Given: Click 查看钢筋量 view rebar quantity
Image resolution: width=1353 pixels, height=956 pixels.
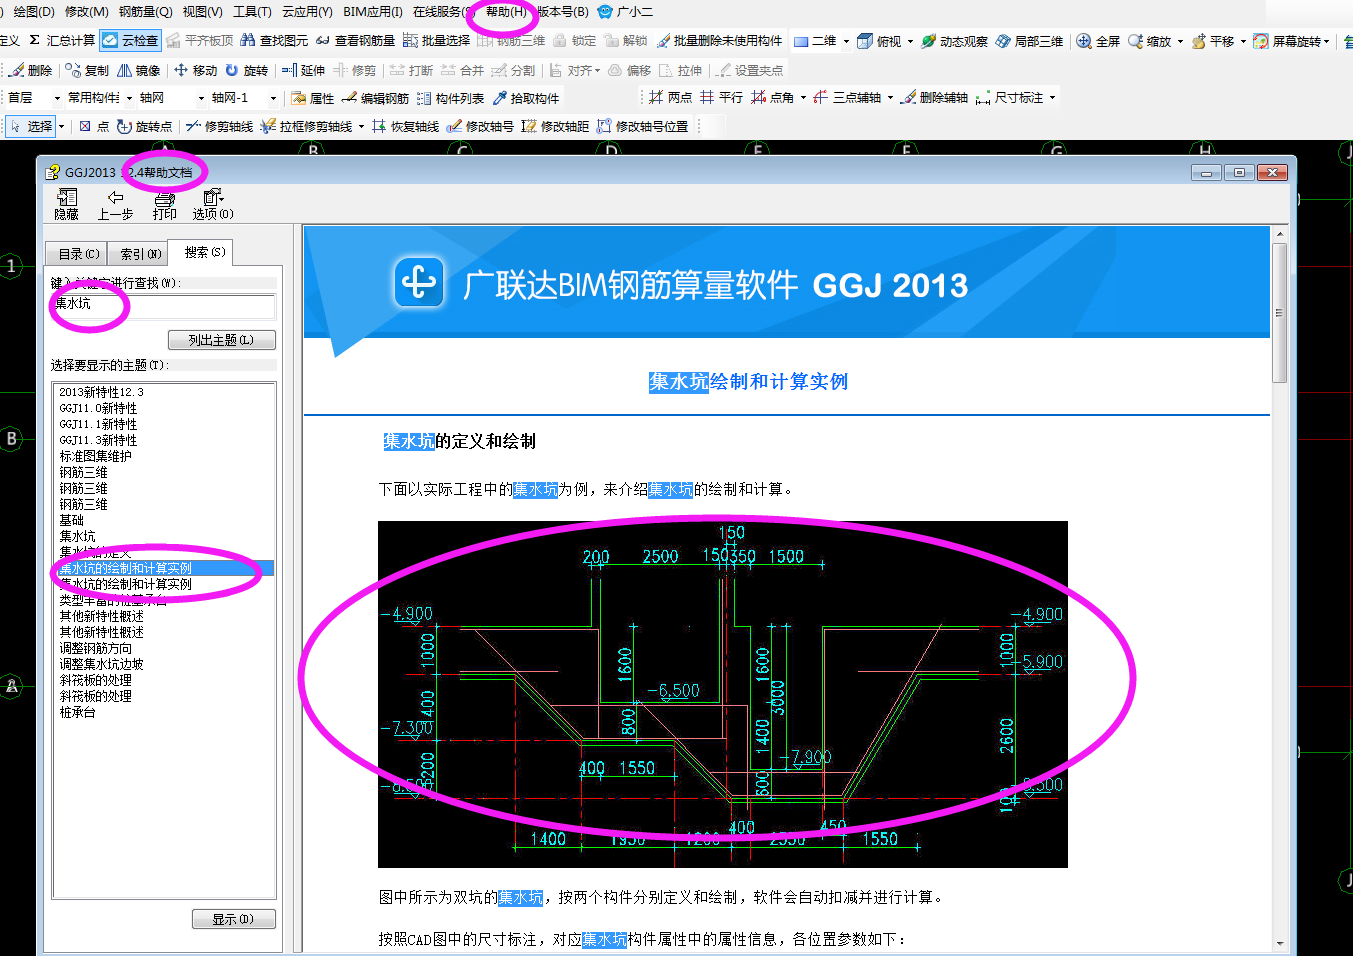Looking at the screenshot, I should click(355, 41).
